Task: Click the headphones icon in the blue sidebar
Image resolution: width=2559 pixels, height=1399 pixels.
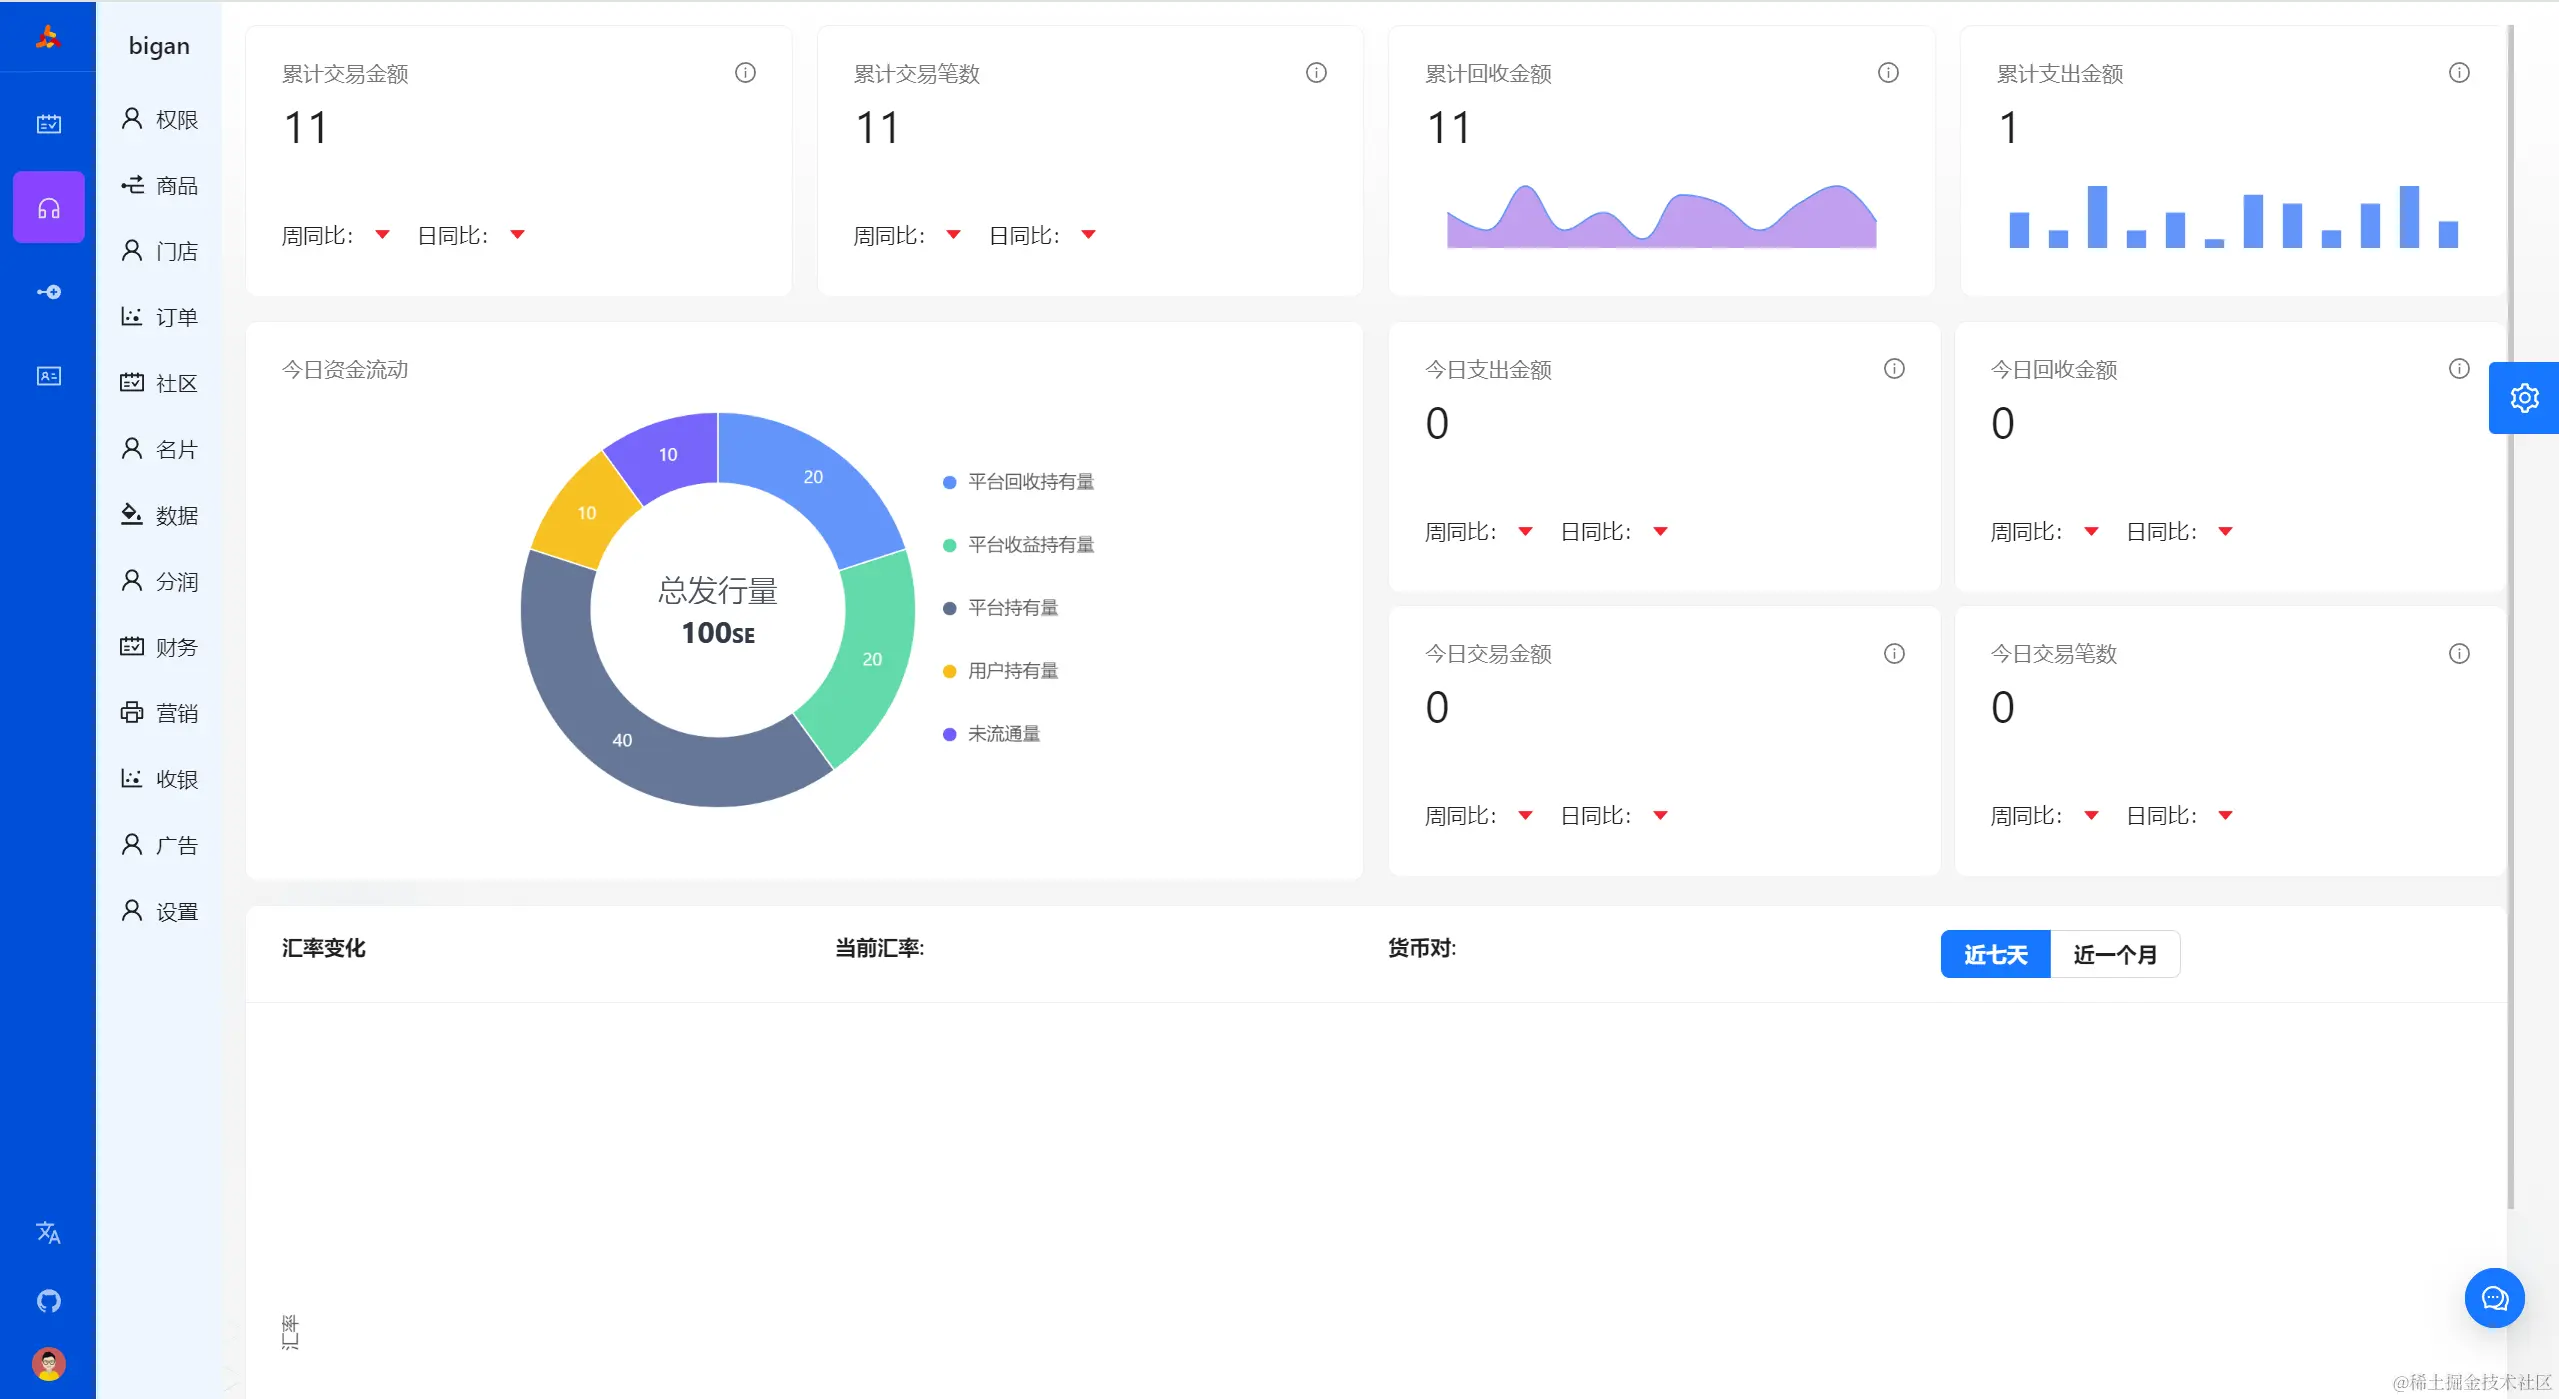Action: 48,208
